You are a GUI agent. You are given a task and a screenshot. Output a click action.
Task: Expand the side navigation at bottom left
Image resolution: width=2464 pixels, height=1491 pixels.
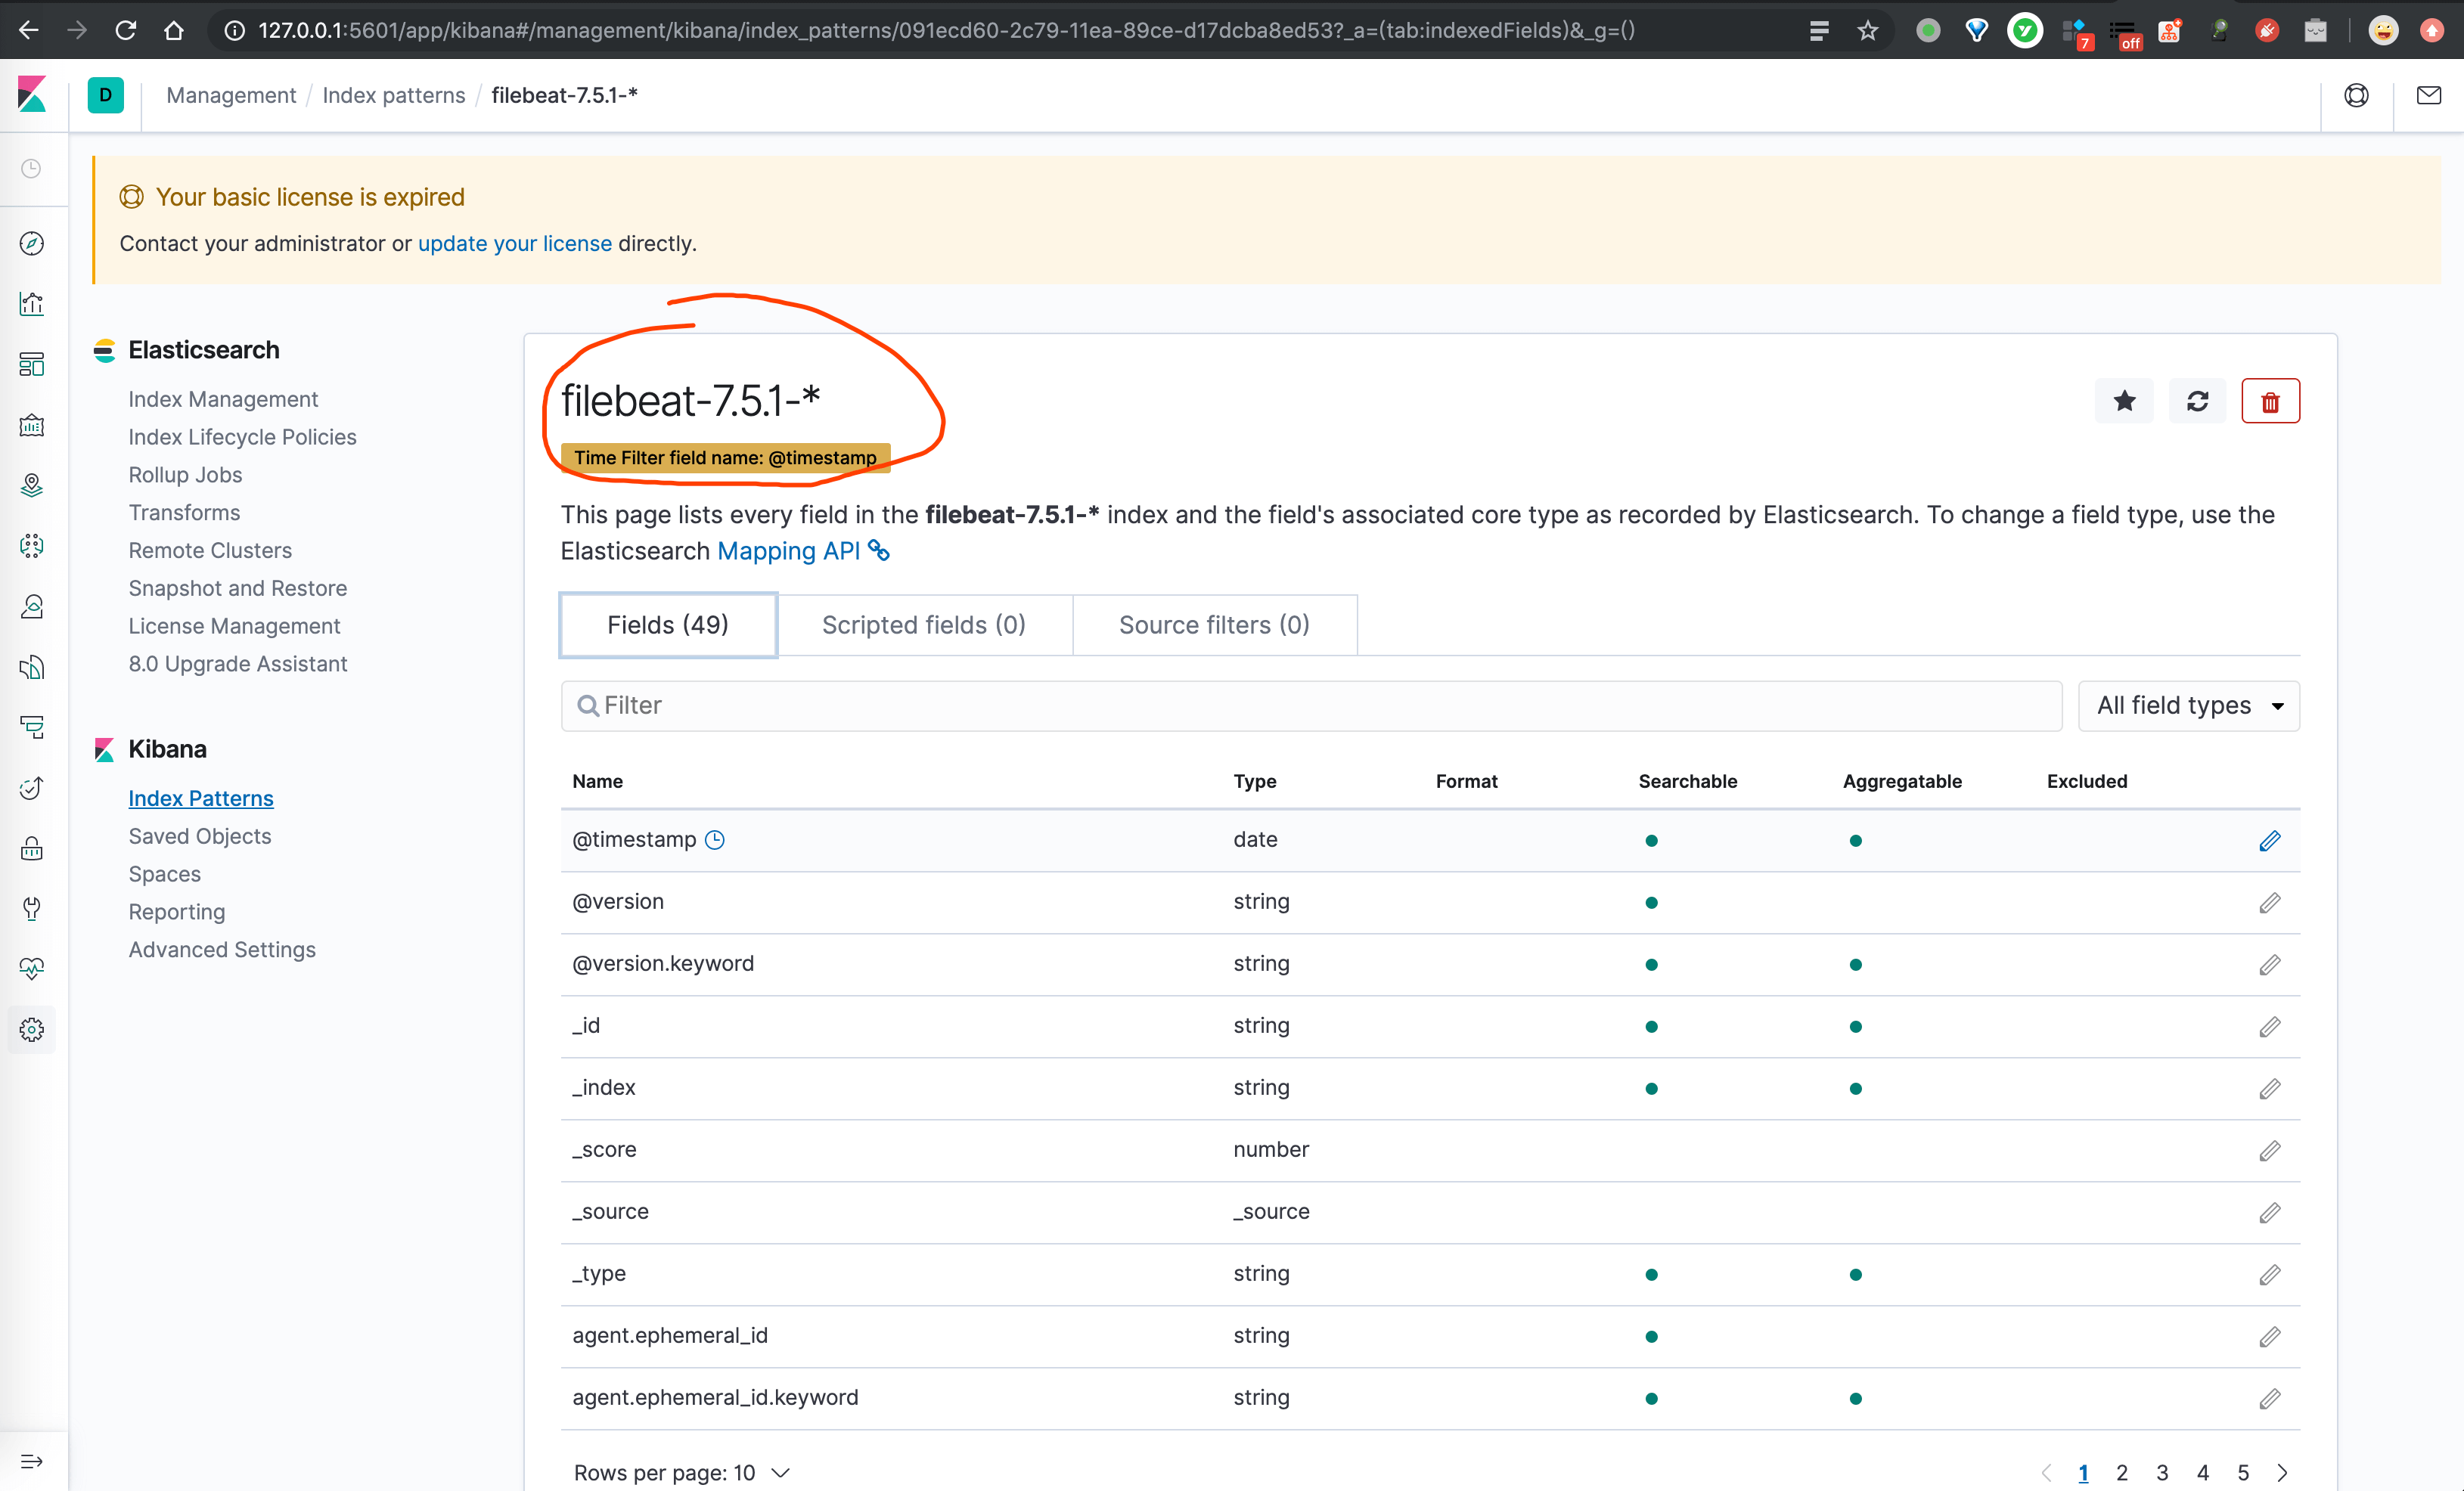[32, 1461]
